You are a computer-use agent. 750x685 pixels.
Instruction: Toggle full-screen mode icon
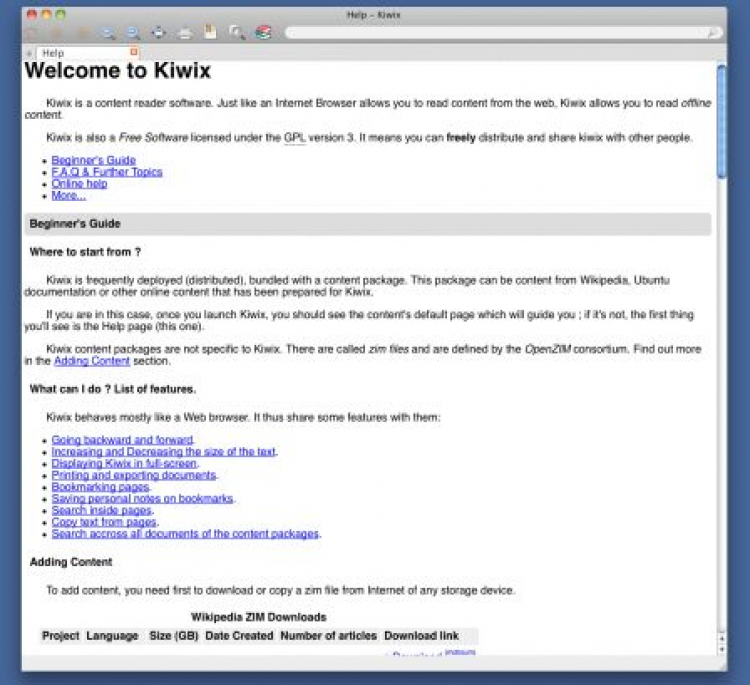(x=159, y=33)
